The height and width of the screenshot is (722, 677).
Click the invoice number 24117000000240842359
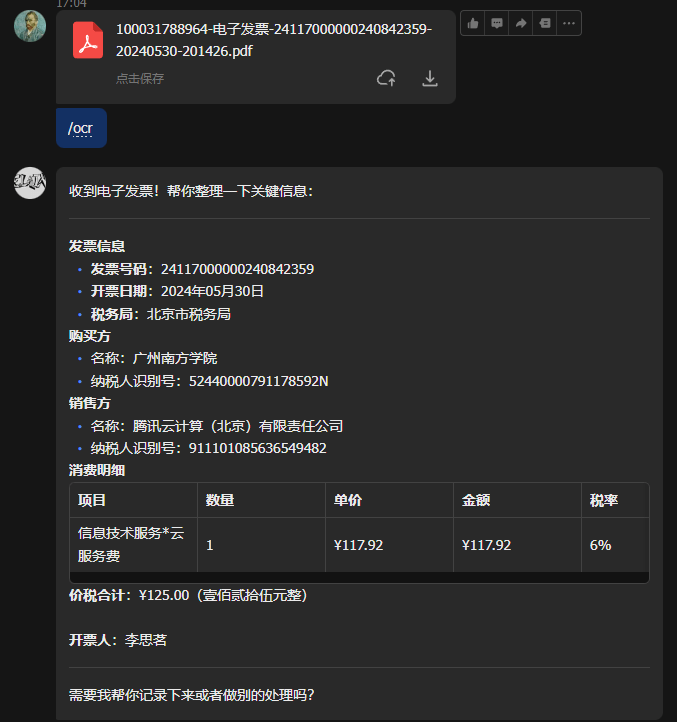pyautogui.click(x=237, y=269)
